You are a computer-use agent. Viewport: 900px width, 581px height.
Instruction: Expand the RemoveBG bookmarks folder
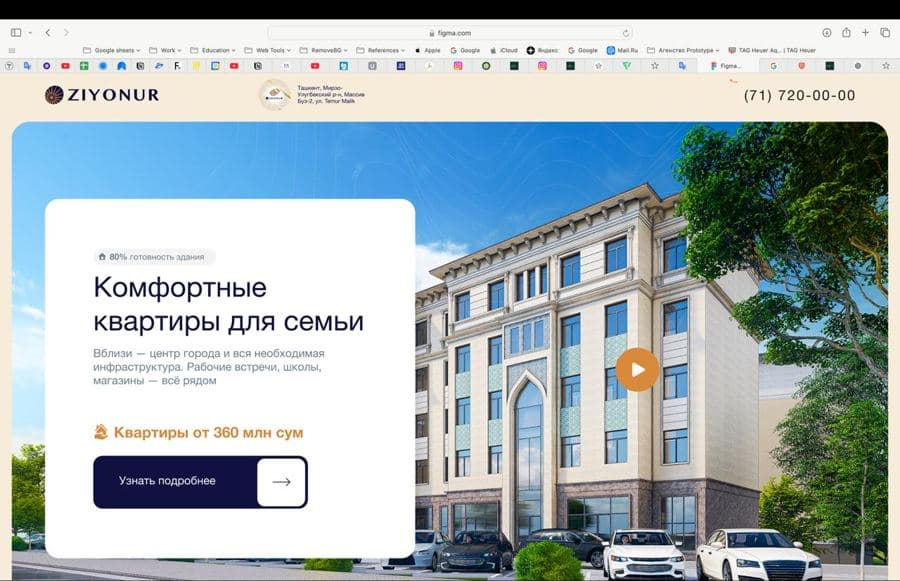coord(324,51)
